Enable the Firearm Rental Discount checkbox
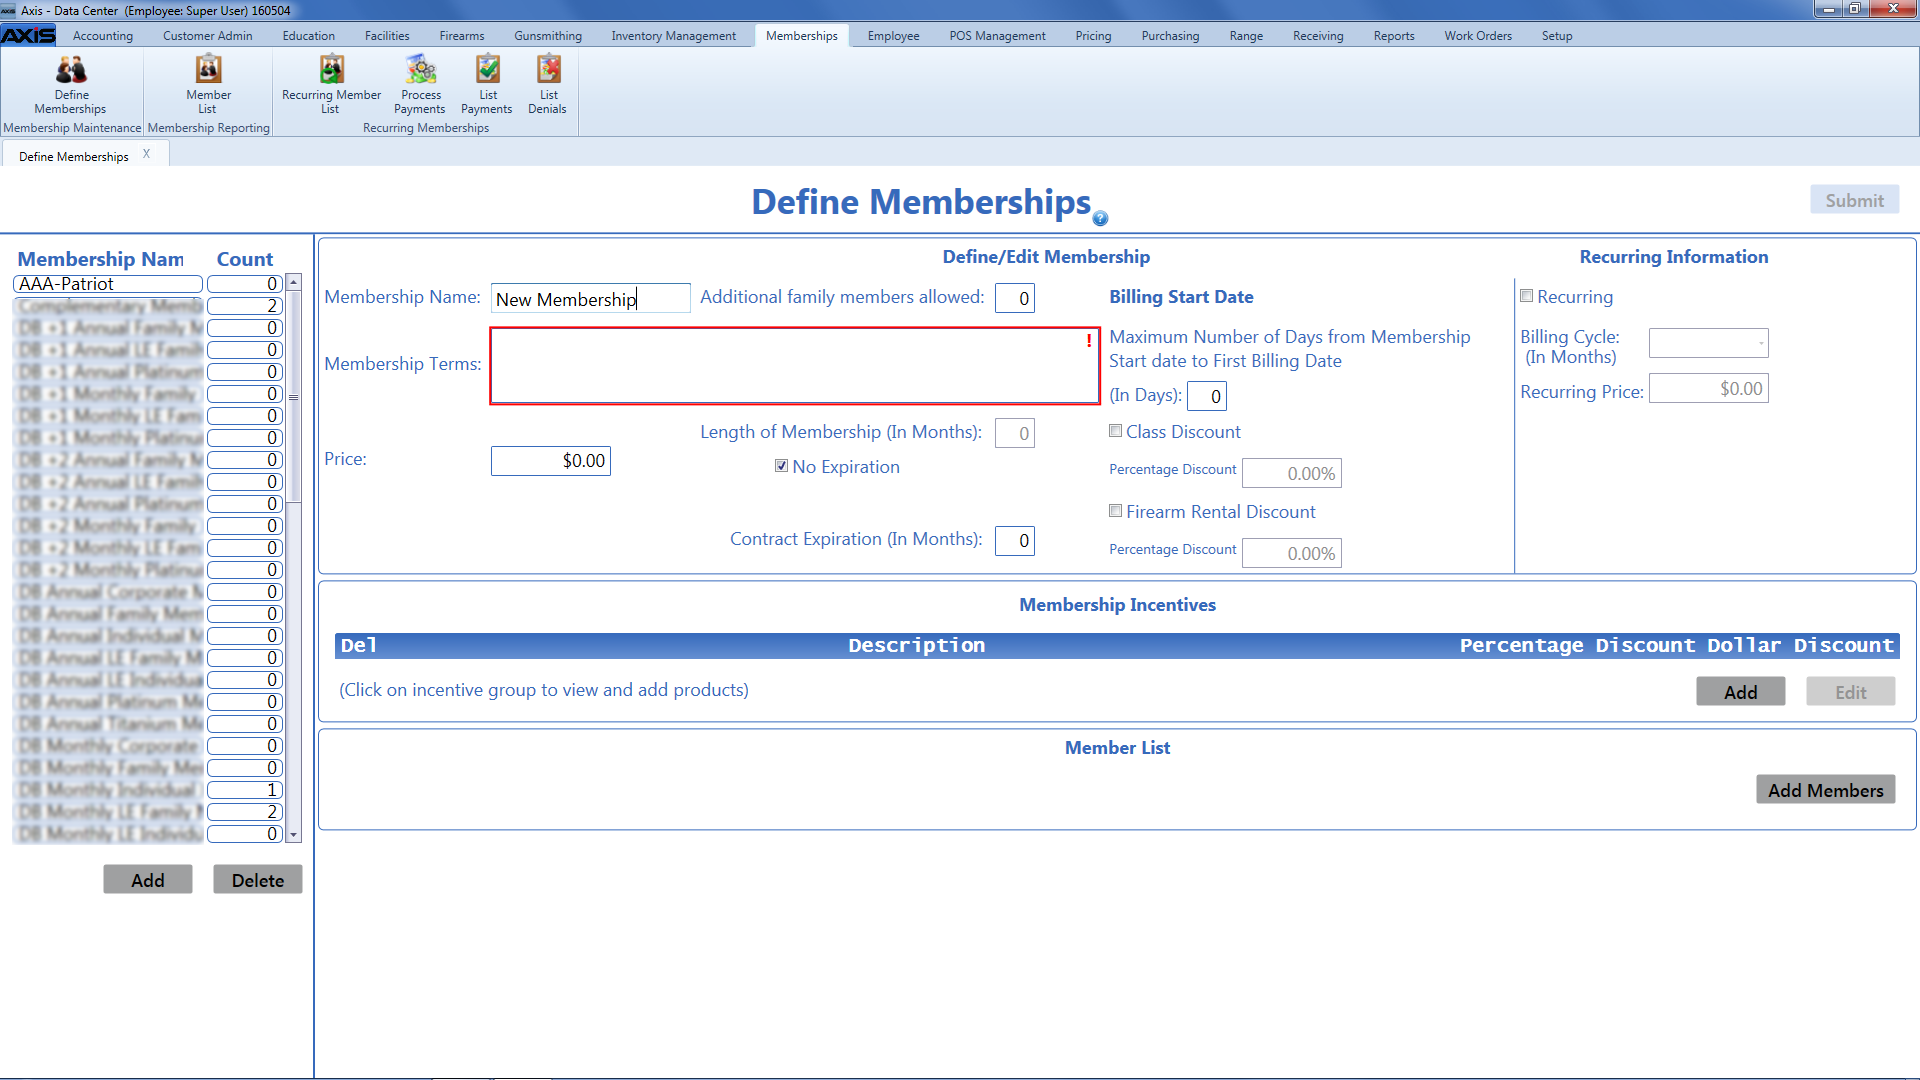This screenshot has height=1080, width=1920. (x=1115, y=511)
